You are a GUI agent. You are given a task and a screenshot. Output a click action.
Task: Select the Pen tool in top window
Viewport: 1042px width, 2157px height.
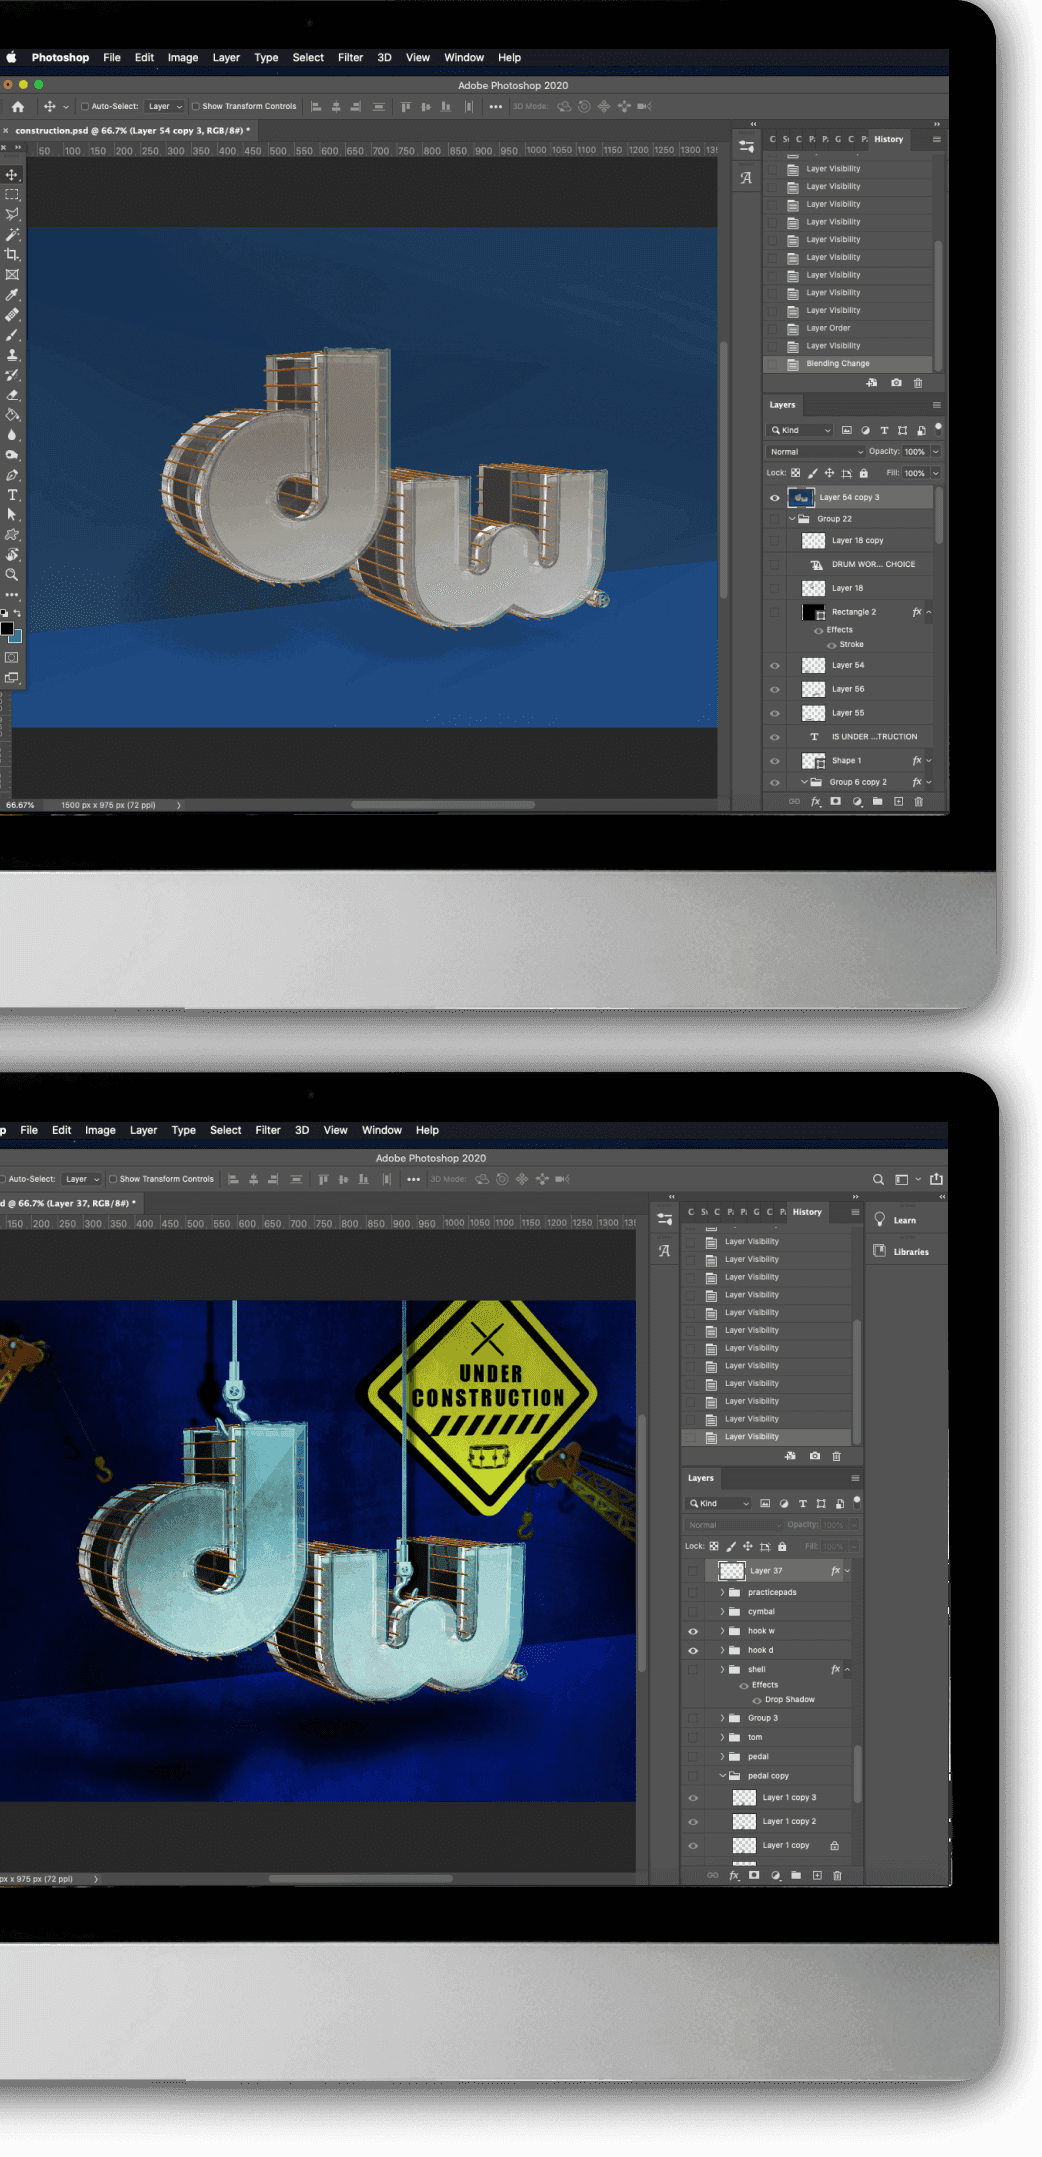12,475
